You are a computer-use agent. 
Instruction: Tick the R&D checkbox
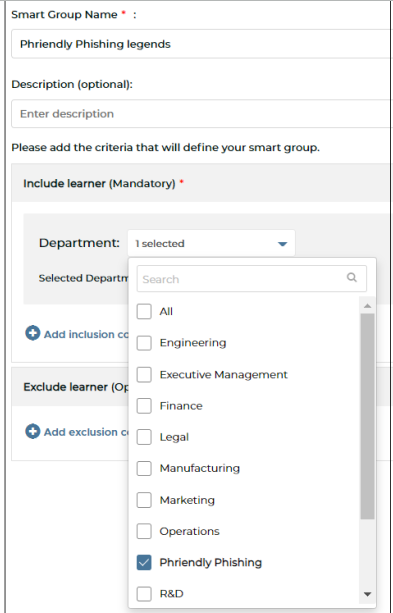point(144,594)
